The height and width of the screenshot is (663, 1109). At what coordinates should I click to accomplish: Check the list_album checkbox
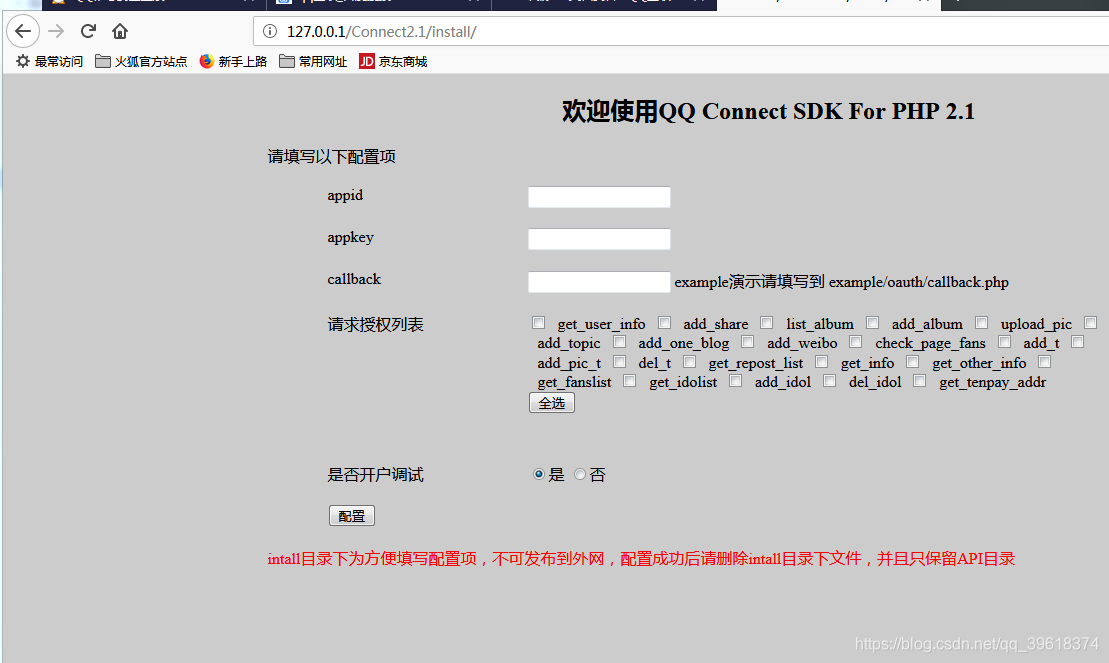pyautogui.click(x=767, y=323)
